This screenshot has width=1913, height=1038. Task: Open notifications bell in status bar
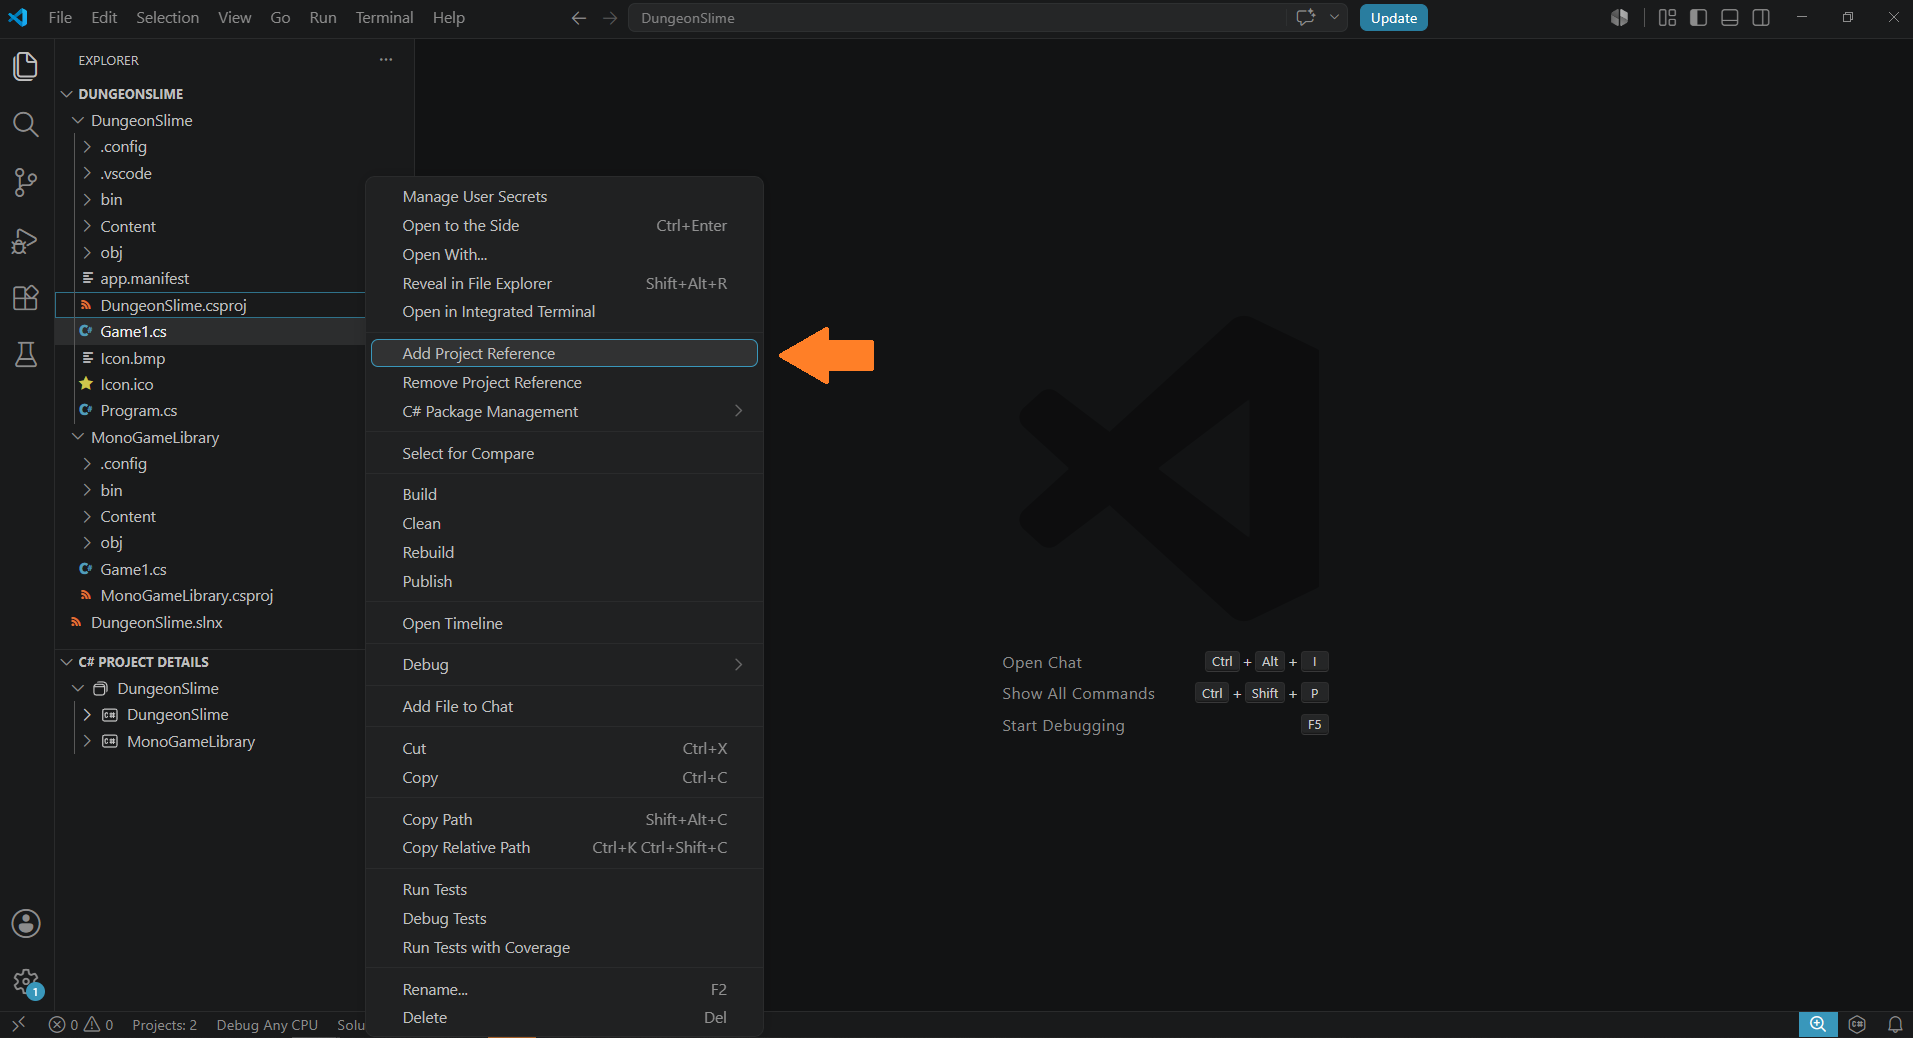[1895, 1024]
